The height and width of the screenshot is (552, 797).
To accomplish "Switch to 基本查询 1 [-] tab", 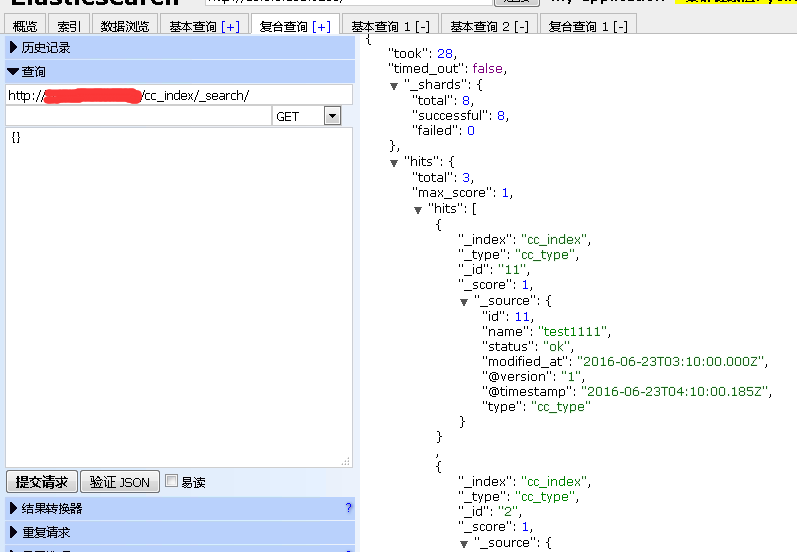I will point(390,25).
